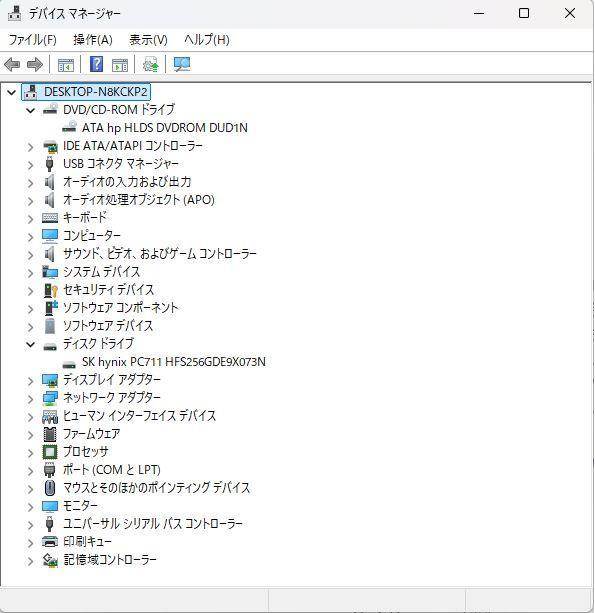
Task: Open the ファイル(F) menu
Action: tap(32, 40)
